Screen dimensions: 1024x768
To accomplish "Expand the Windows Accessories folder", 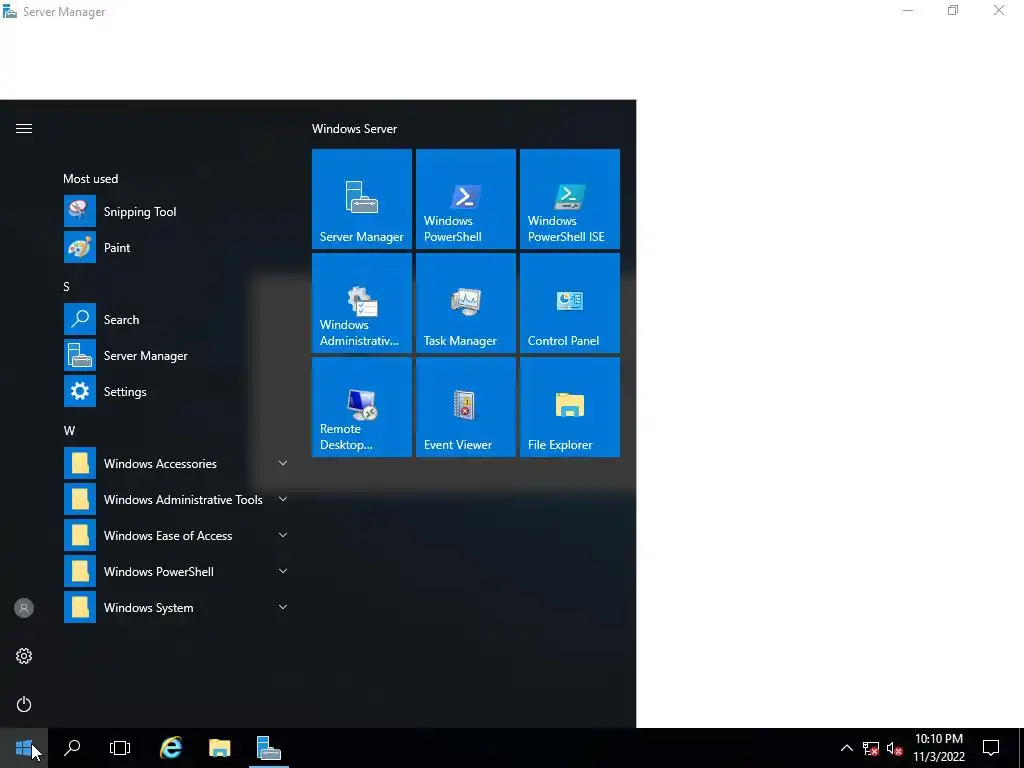I will coord(176,463).
